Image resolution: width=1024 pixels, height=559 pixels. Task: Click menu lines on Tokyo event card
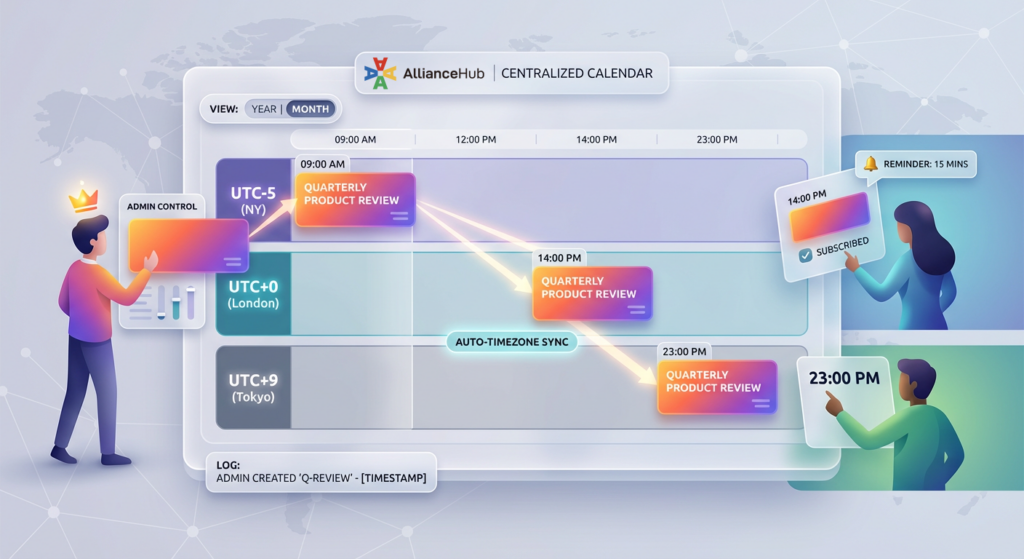pyautogui.click(x=761, y=403)
